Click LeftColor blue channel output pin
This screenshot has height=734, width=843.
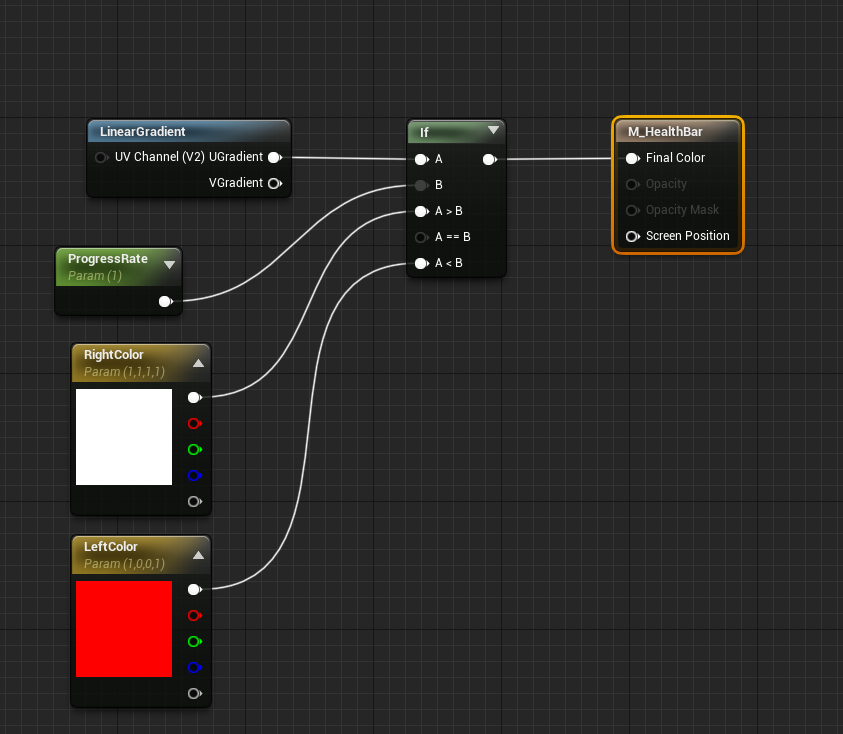click(195, 667)
